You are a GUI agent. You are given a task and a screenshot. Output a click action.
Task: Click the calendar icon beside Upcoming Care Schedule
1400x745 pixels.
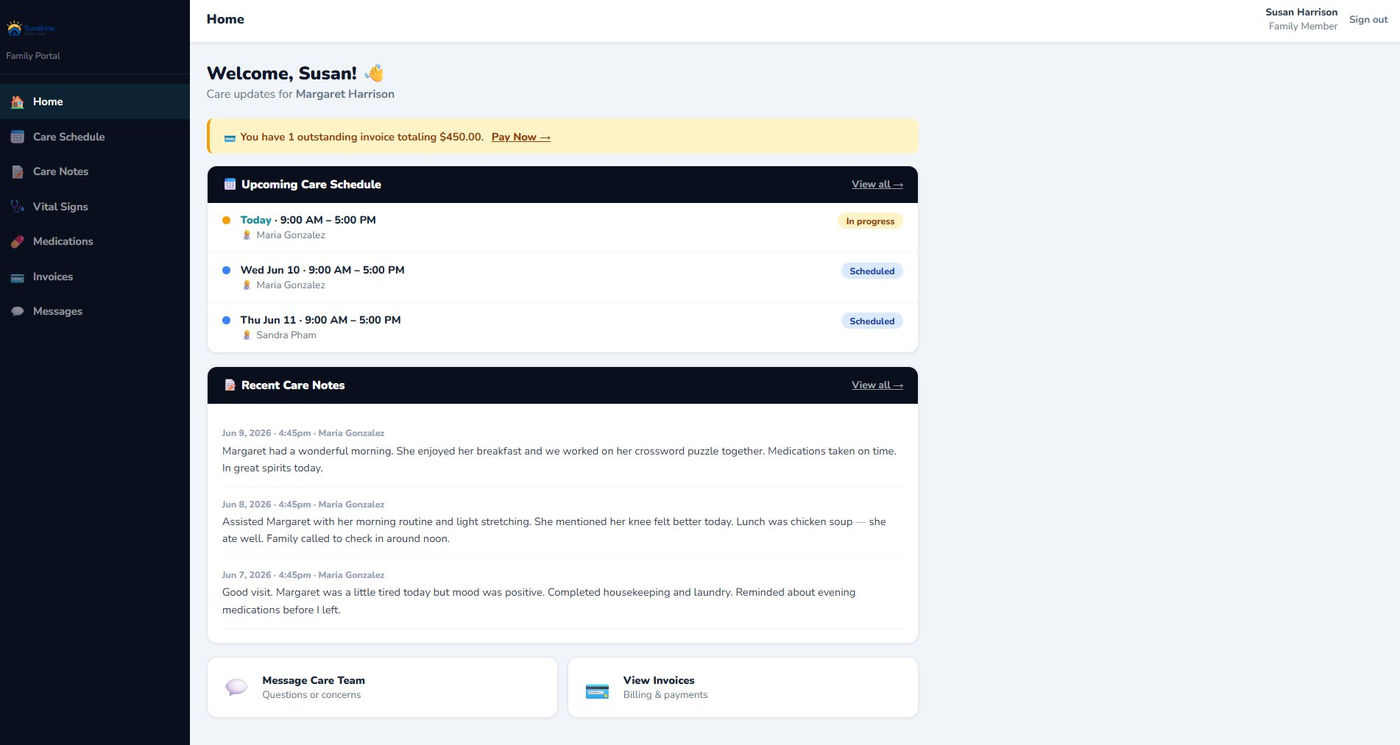click(230, 184)
